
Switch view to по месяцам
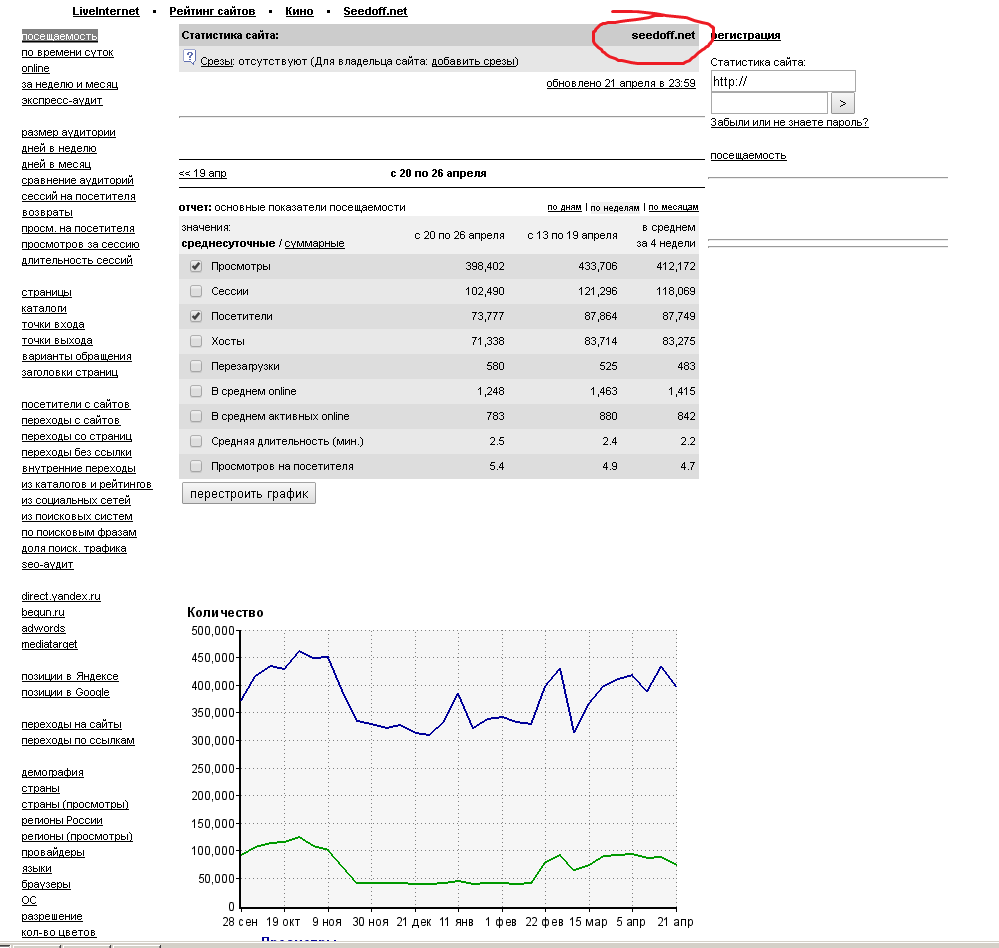click(673, 207)
